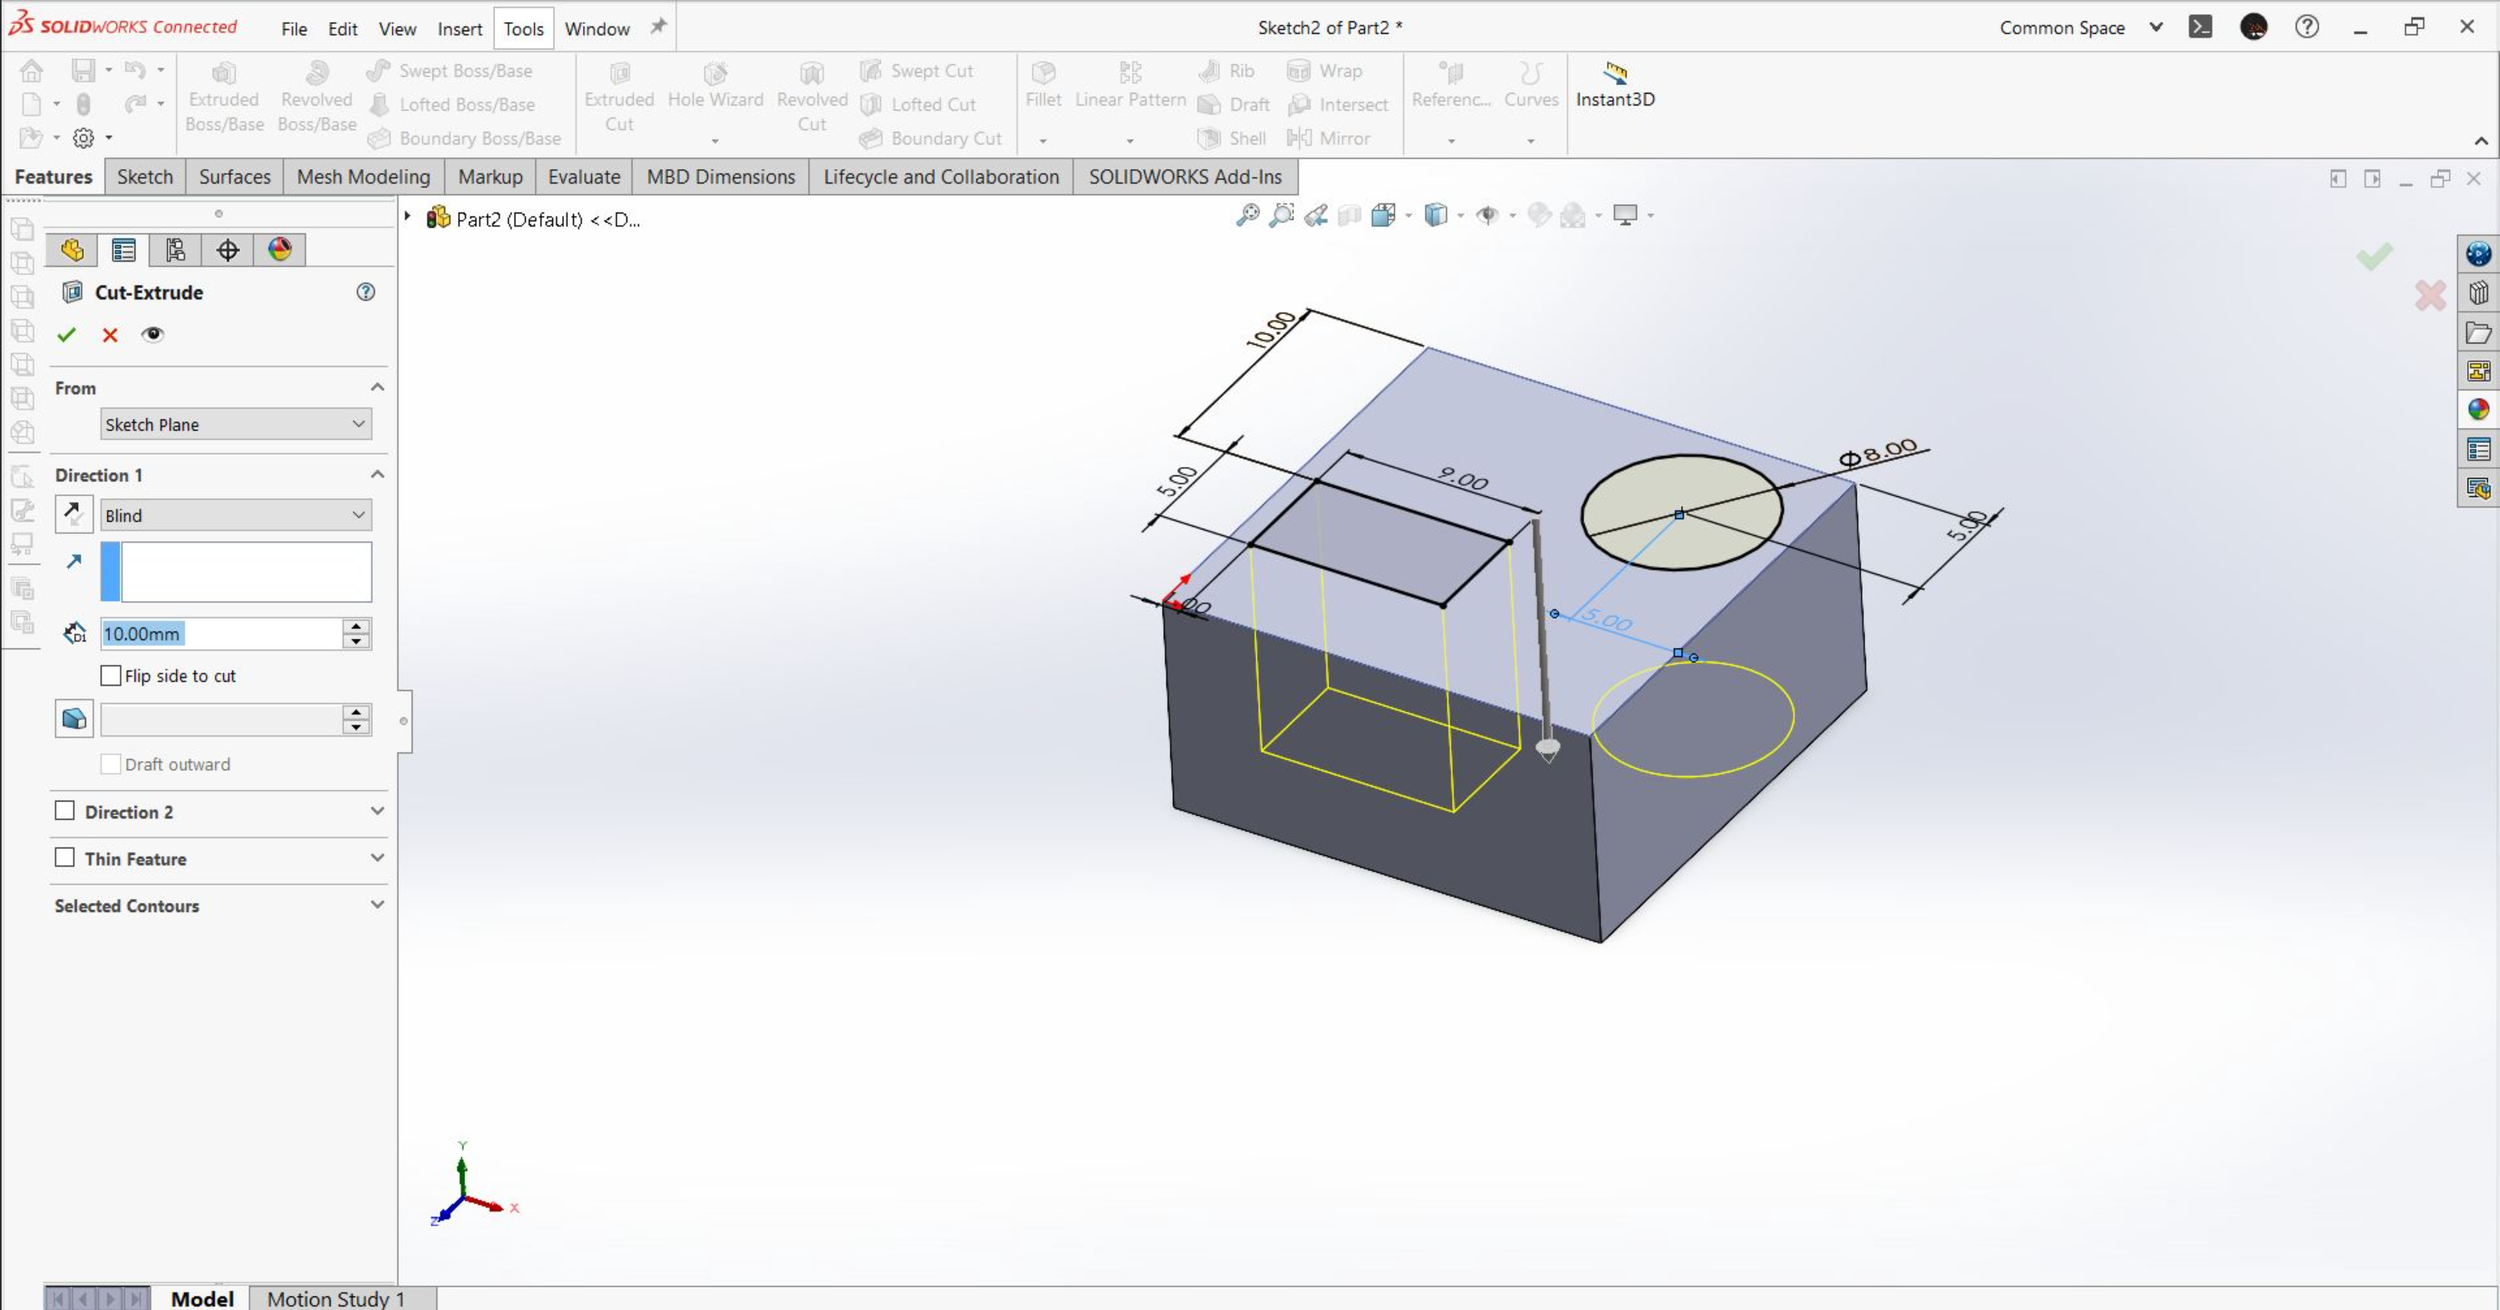Click the Zoom to Fit magnifier icon
Image resolution: width=2500 pixels, height=1310 pixels.
point(1247,215)
